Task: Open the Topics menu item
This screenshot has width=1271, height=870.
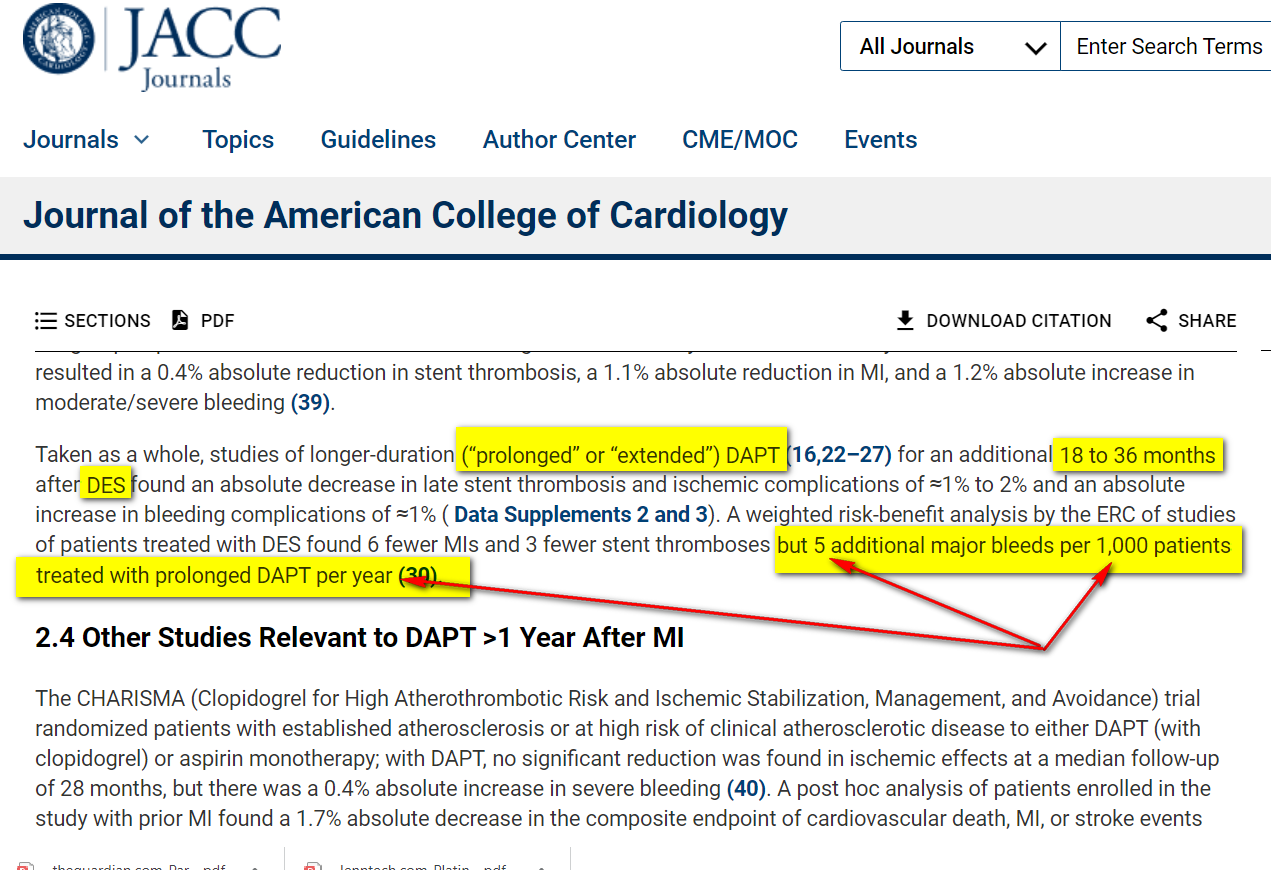Action: (x=238, y=140)
